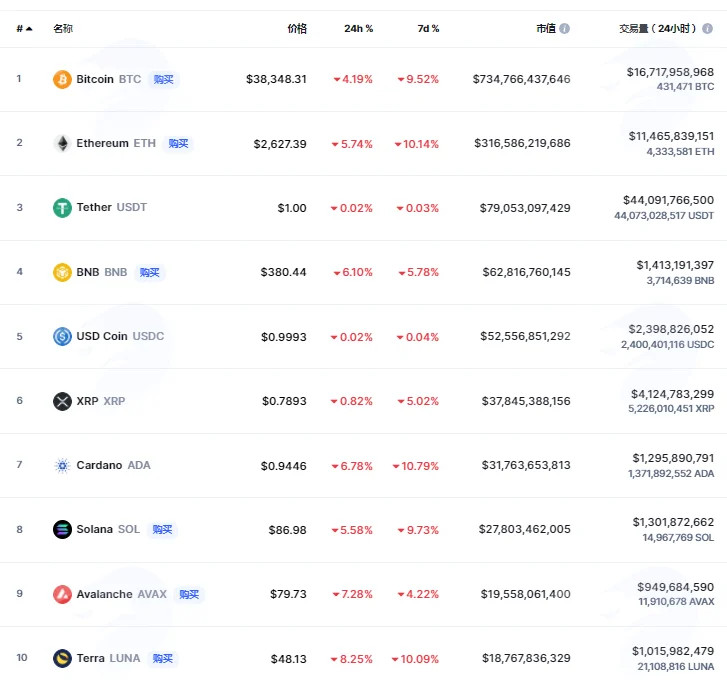The image size is (727, 683).
Task: Sort by the 价格 column header
Action: coord(297,29)
